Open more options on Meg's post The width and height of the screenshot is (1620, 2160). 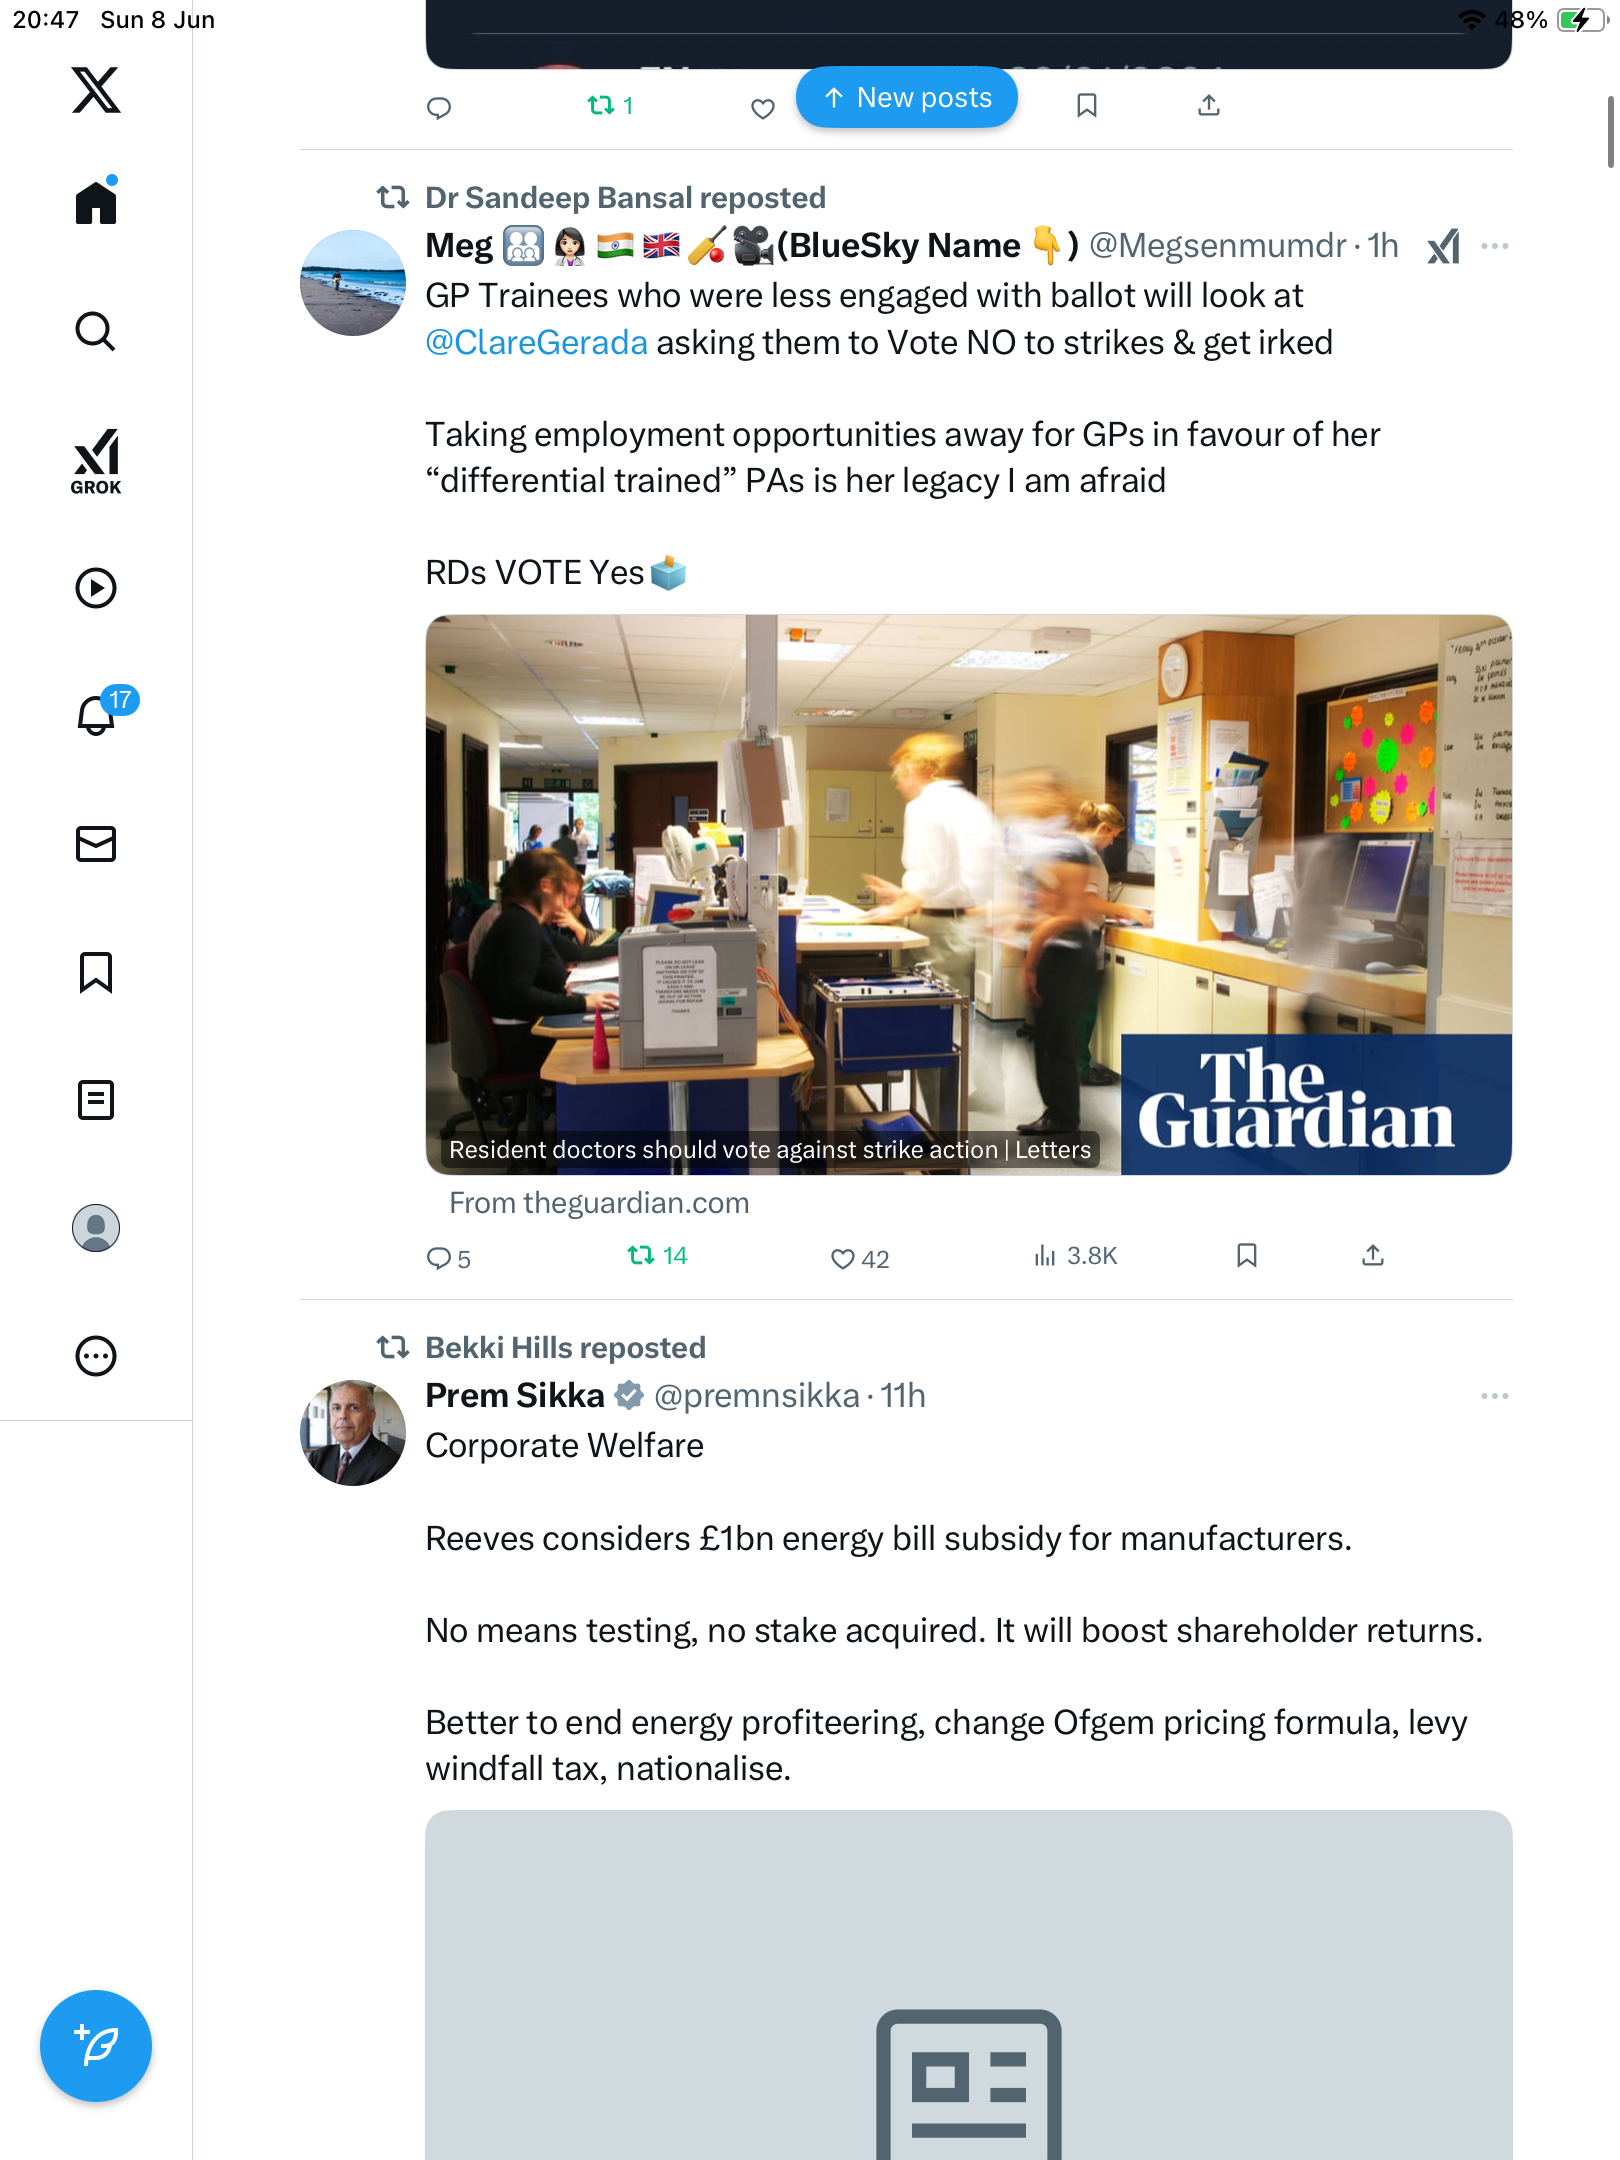[1494, 246]
